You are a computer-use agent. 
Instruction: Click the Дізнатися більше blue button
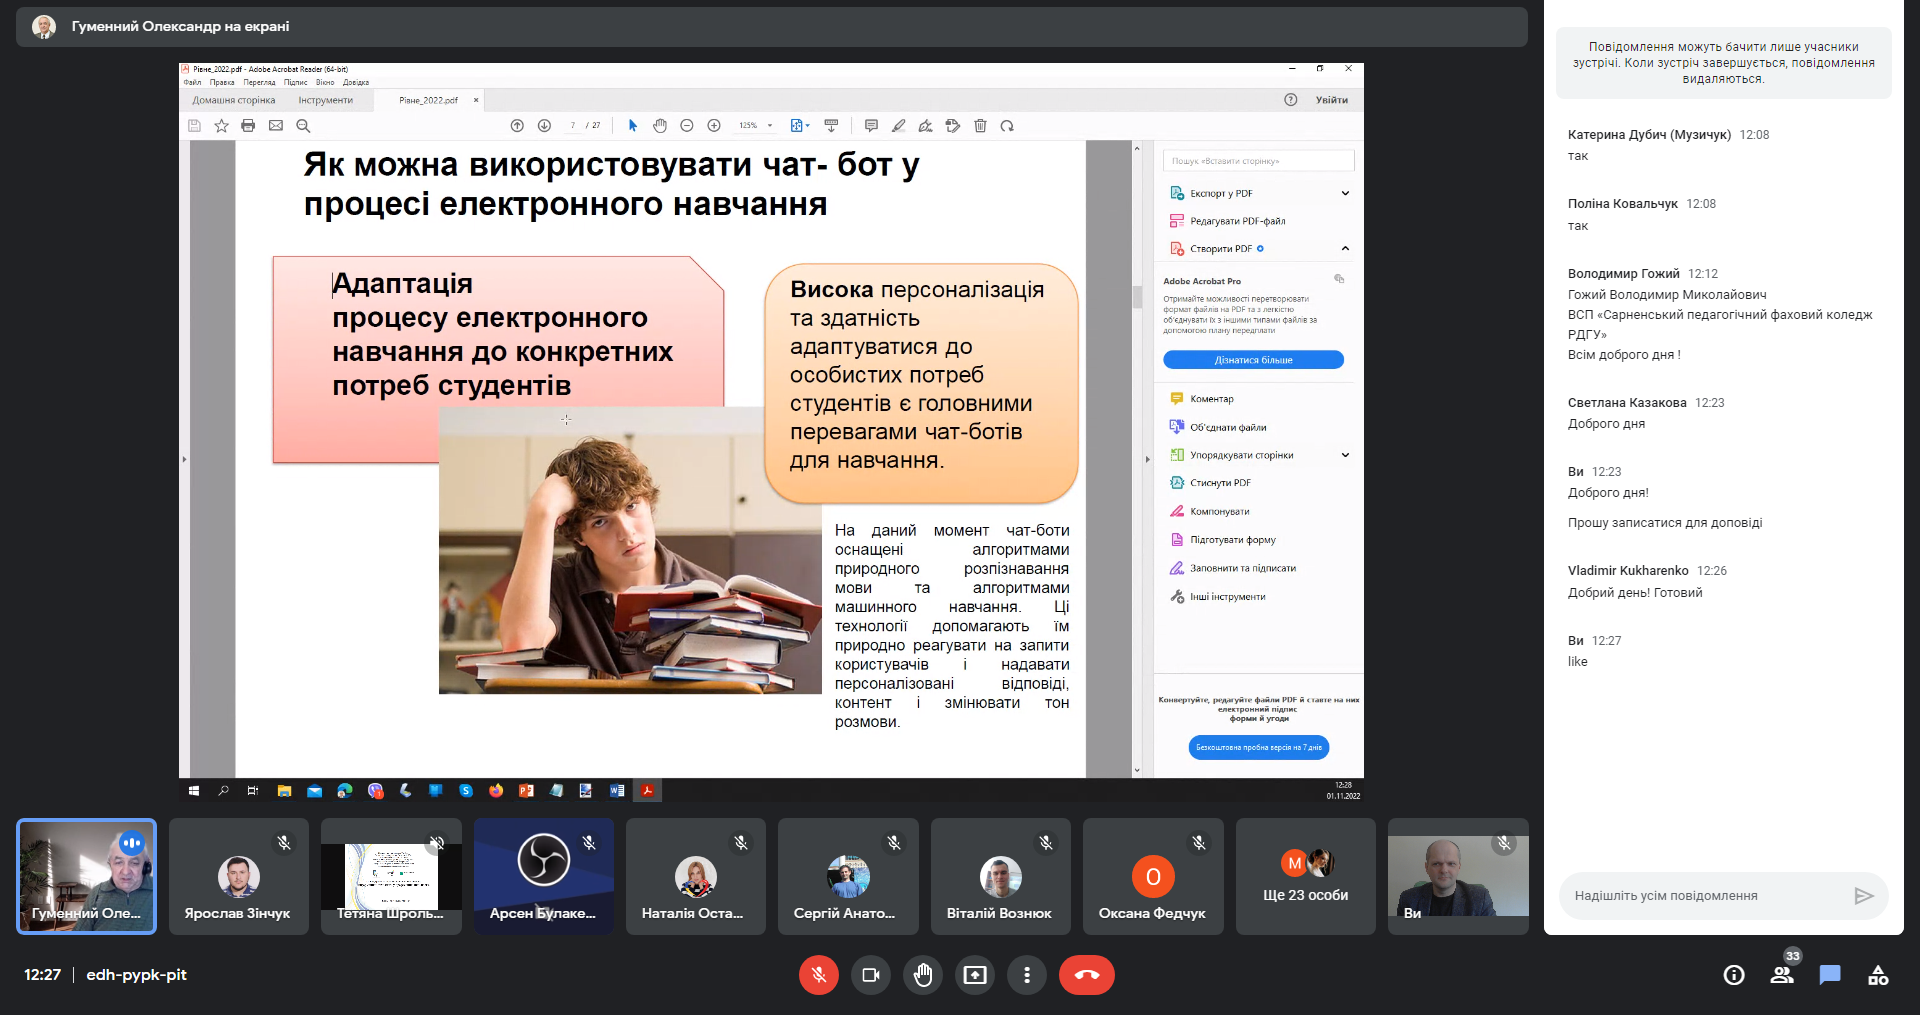[1253, 360]
